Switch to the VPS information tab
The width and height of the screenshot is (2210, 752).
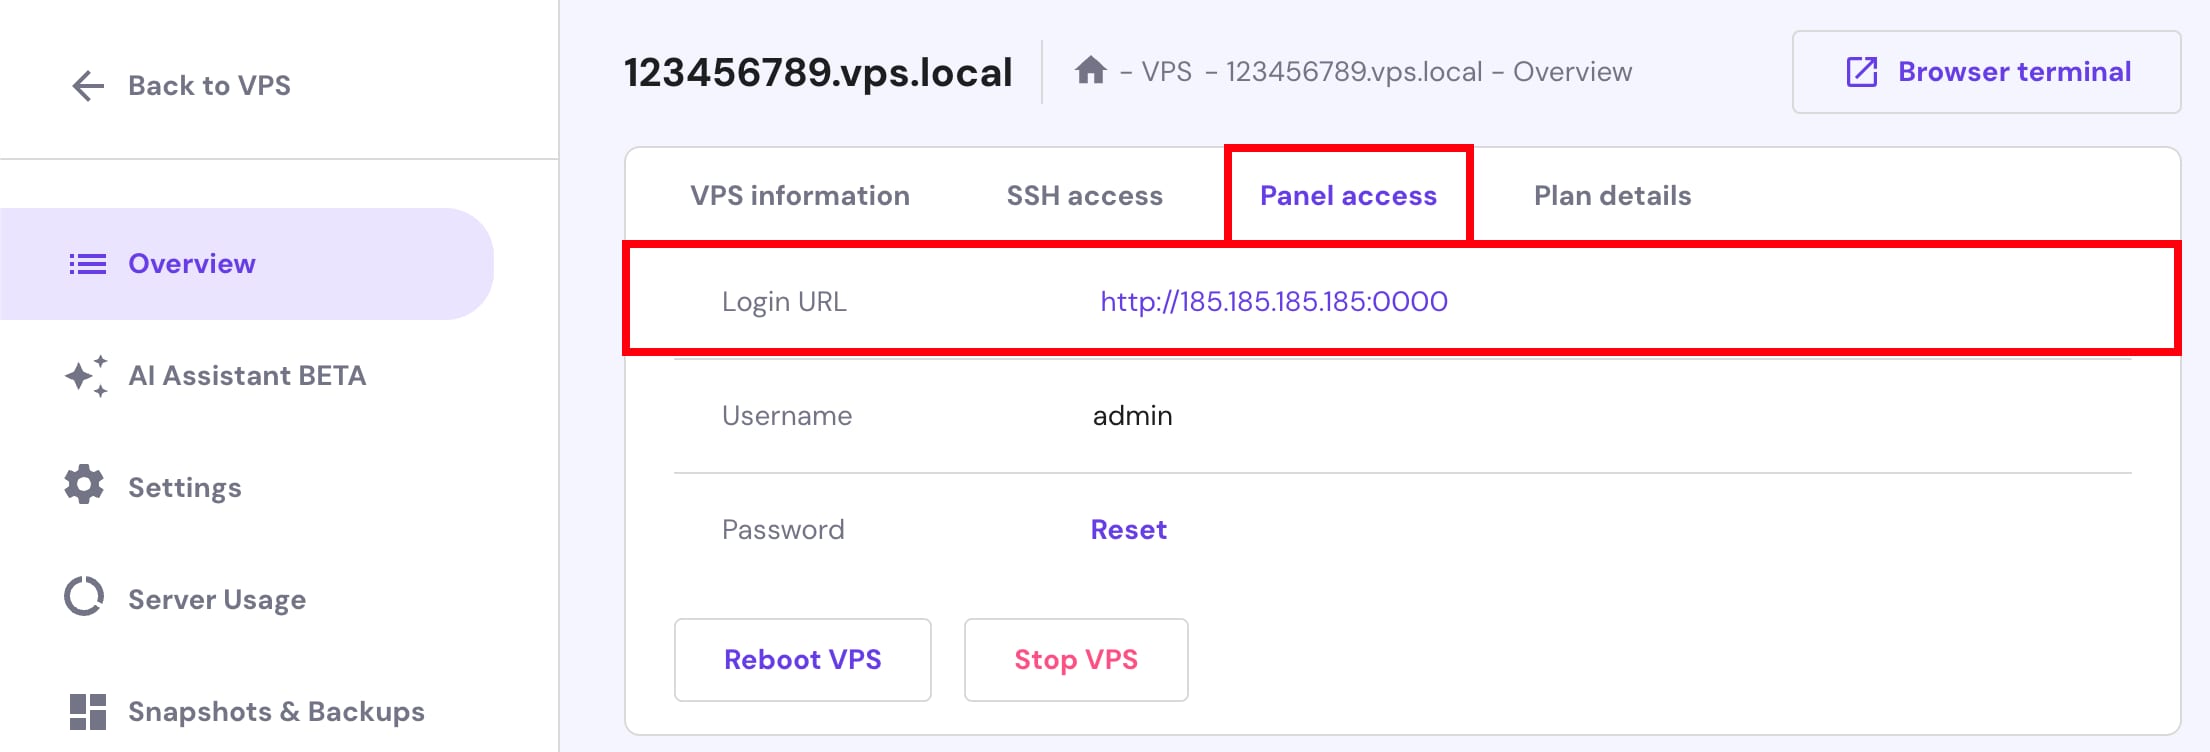(x=799, y=196)
